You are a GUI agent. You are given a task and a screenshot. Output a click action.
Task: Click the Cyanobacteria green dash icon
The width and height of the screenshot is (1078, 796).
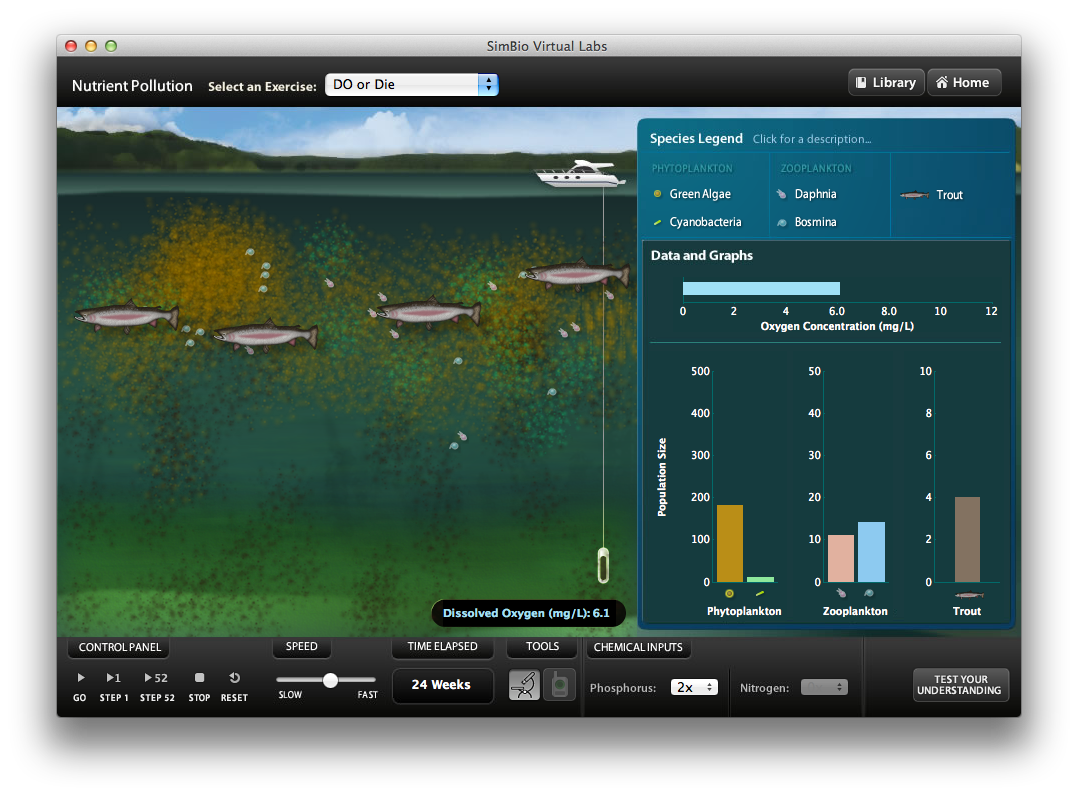[657, 222]
